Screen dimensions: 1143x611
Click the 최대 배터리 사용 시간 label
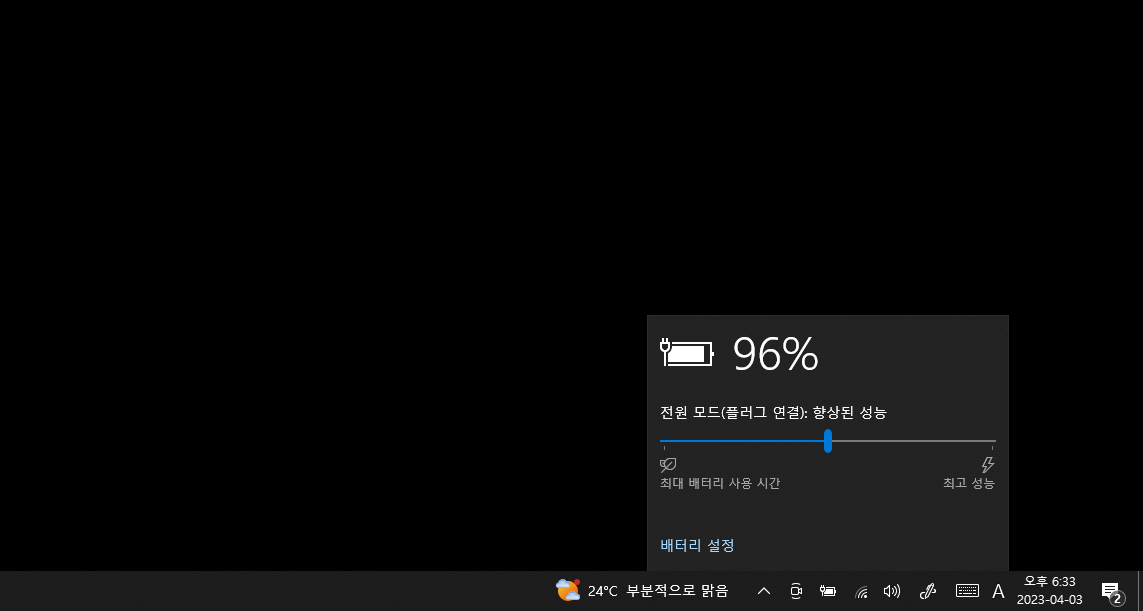pos(720,483)
